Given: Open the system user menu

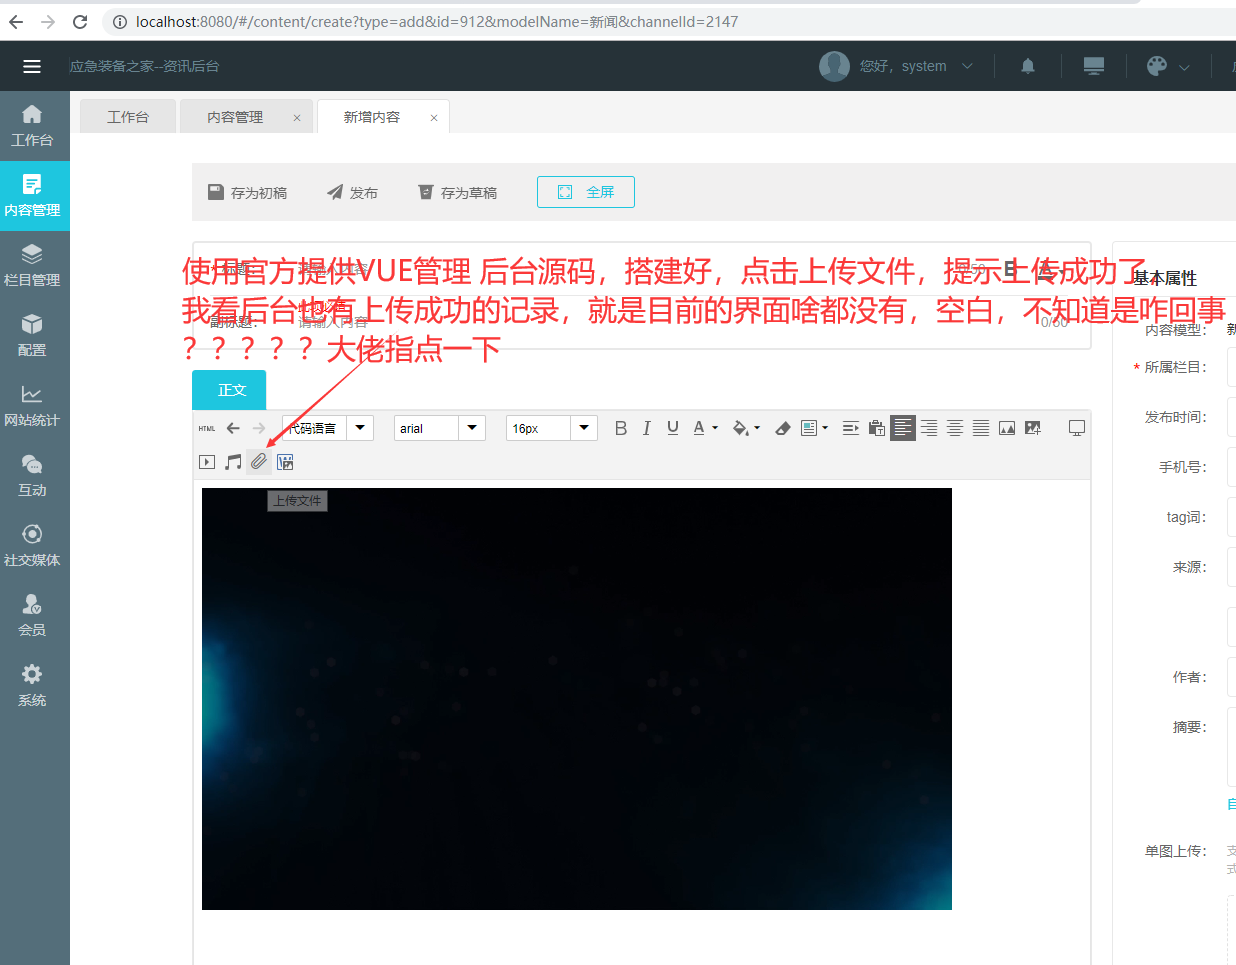Looking at the screenshot, I should [x=896, y=66].
